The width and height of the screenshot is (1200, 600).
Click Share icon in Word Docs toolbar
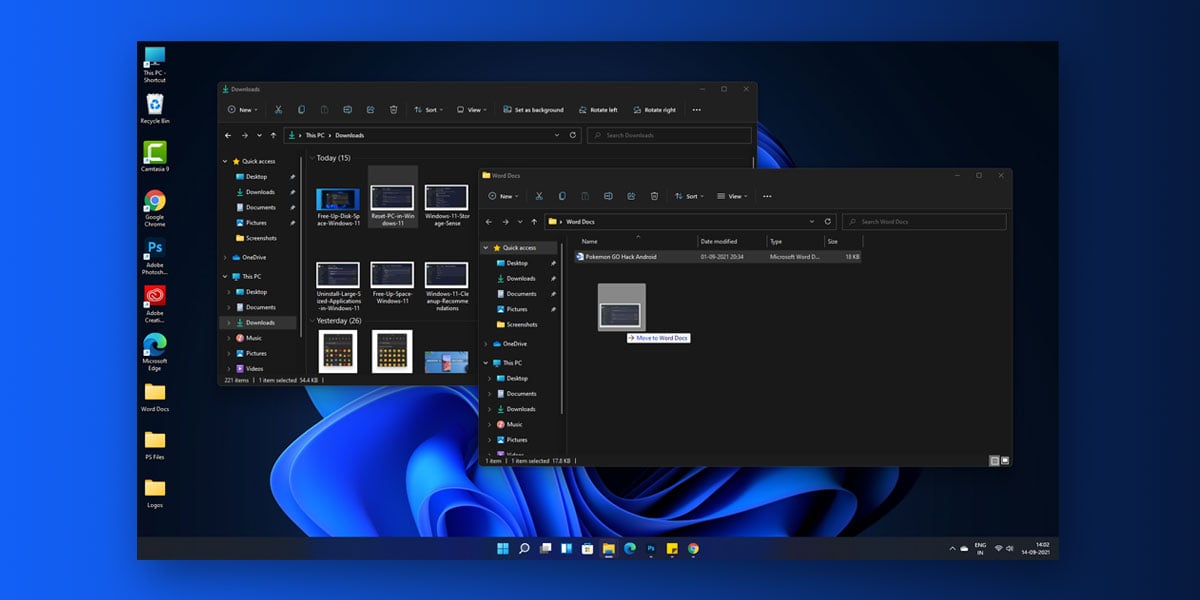(631, 196)
